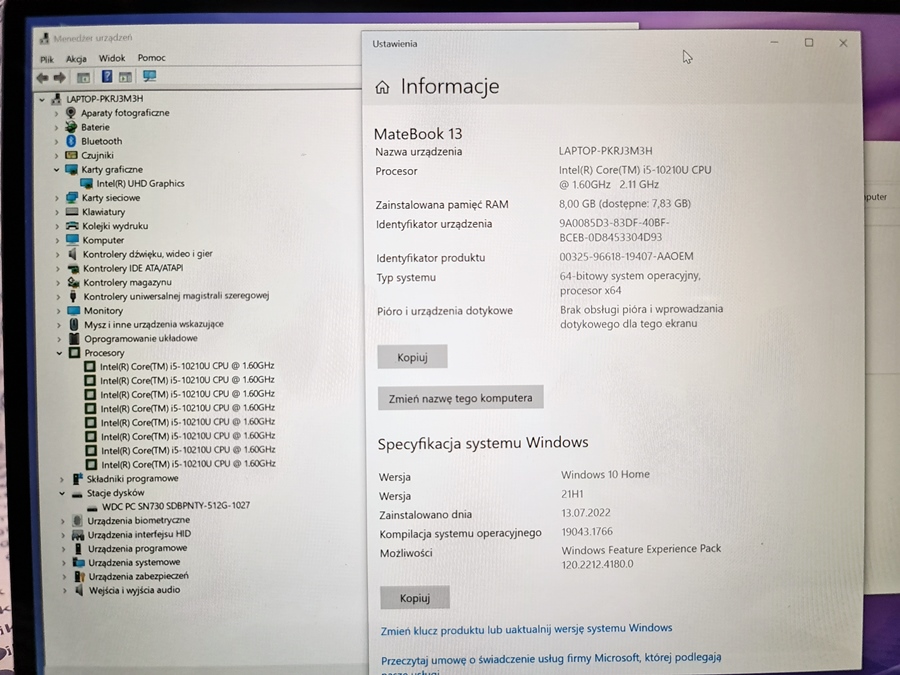Select the Czujniki sensor icon
The width and height of the screenshot is (900, 675).
click(71, 155)
